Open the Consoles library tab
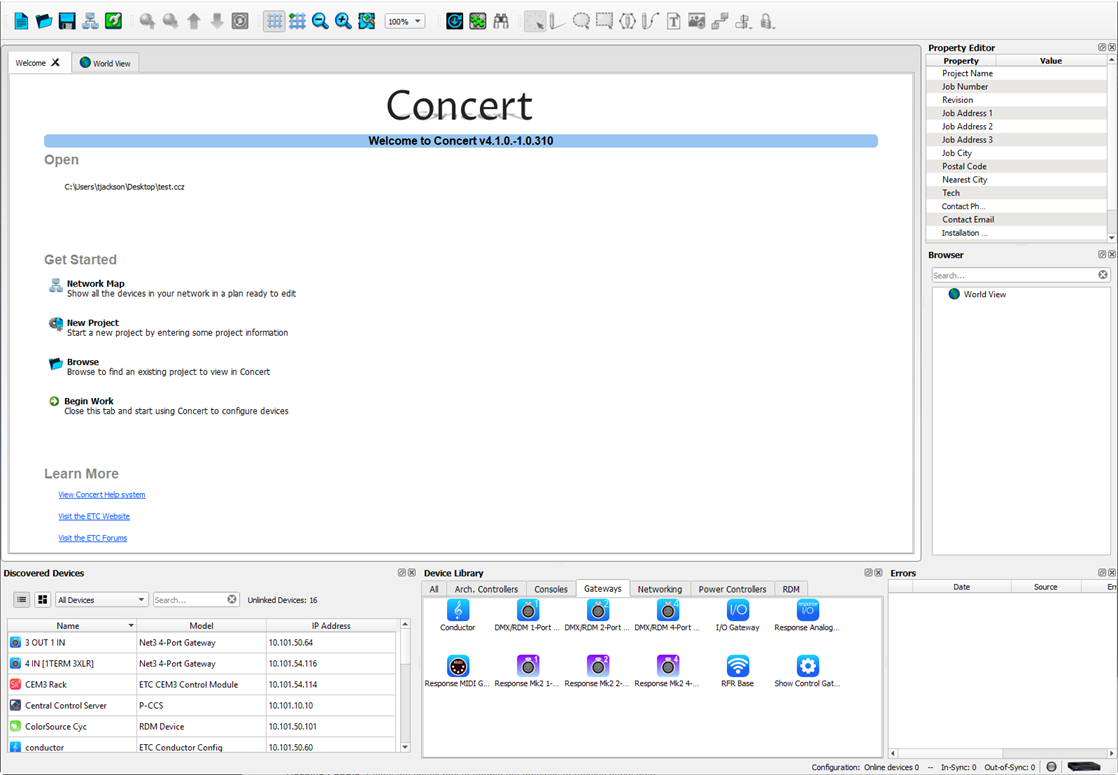This screenshot has height=775, width=1118. point(551,589)
